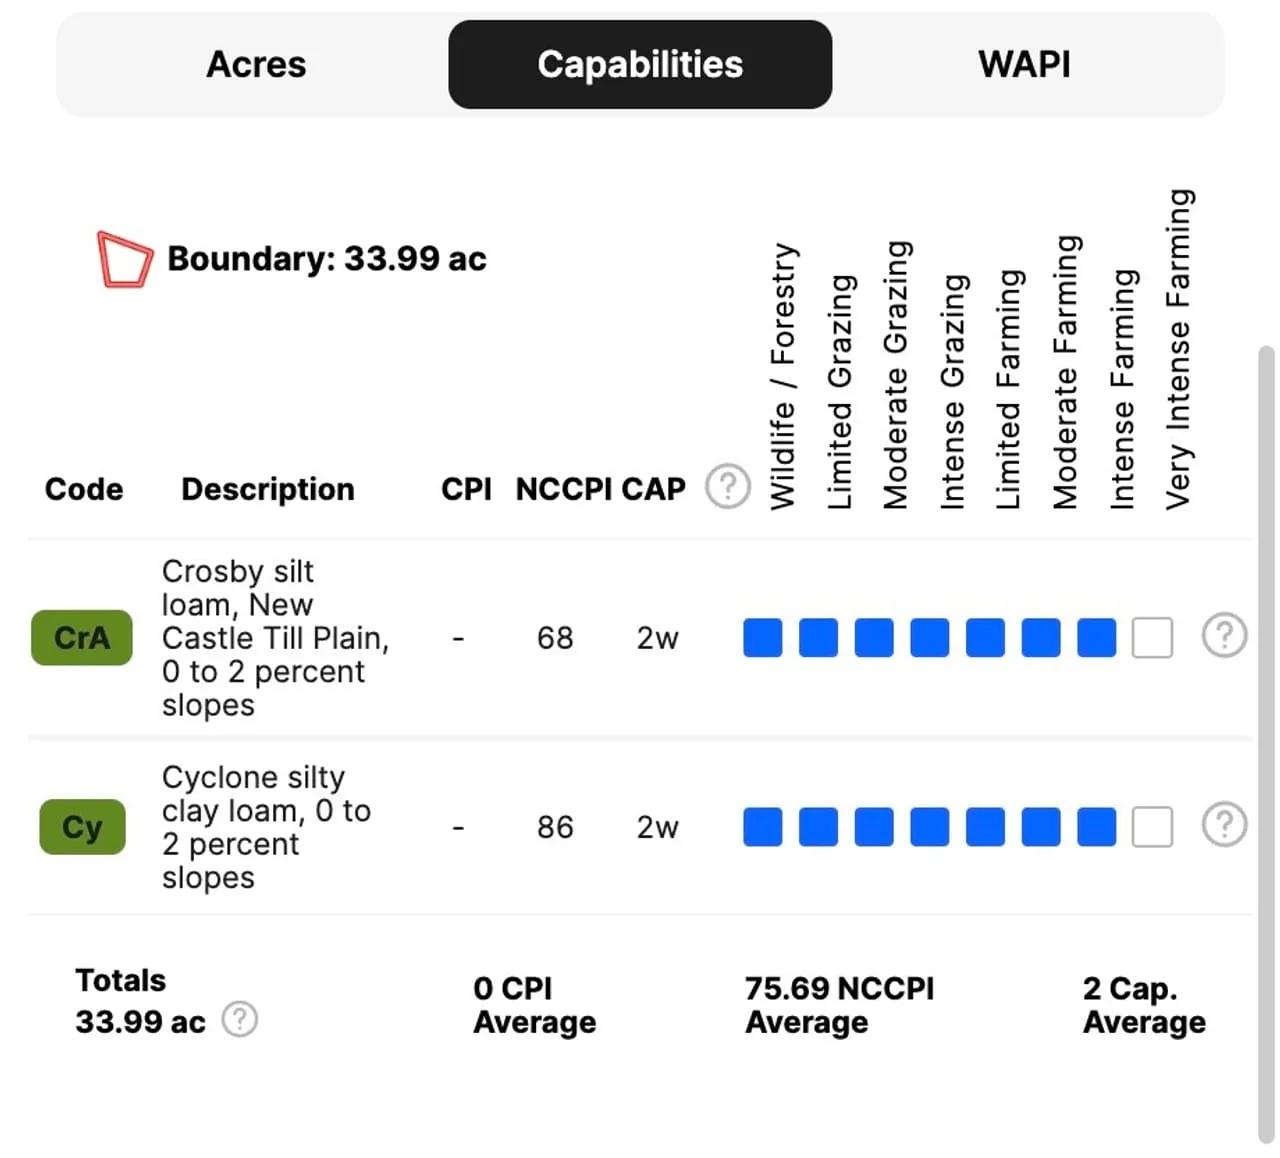This screenshot has width=1280, height=1158.
Task: Click the vertical scrollbar on the right
Action: click(1266, 744)
